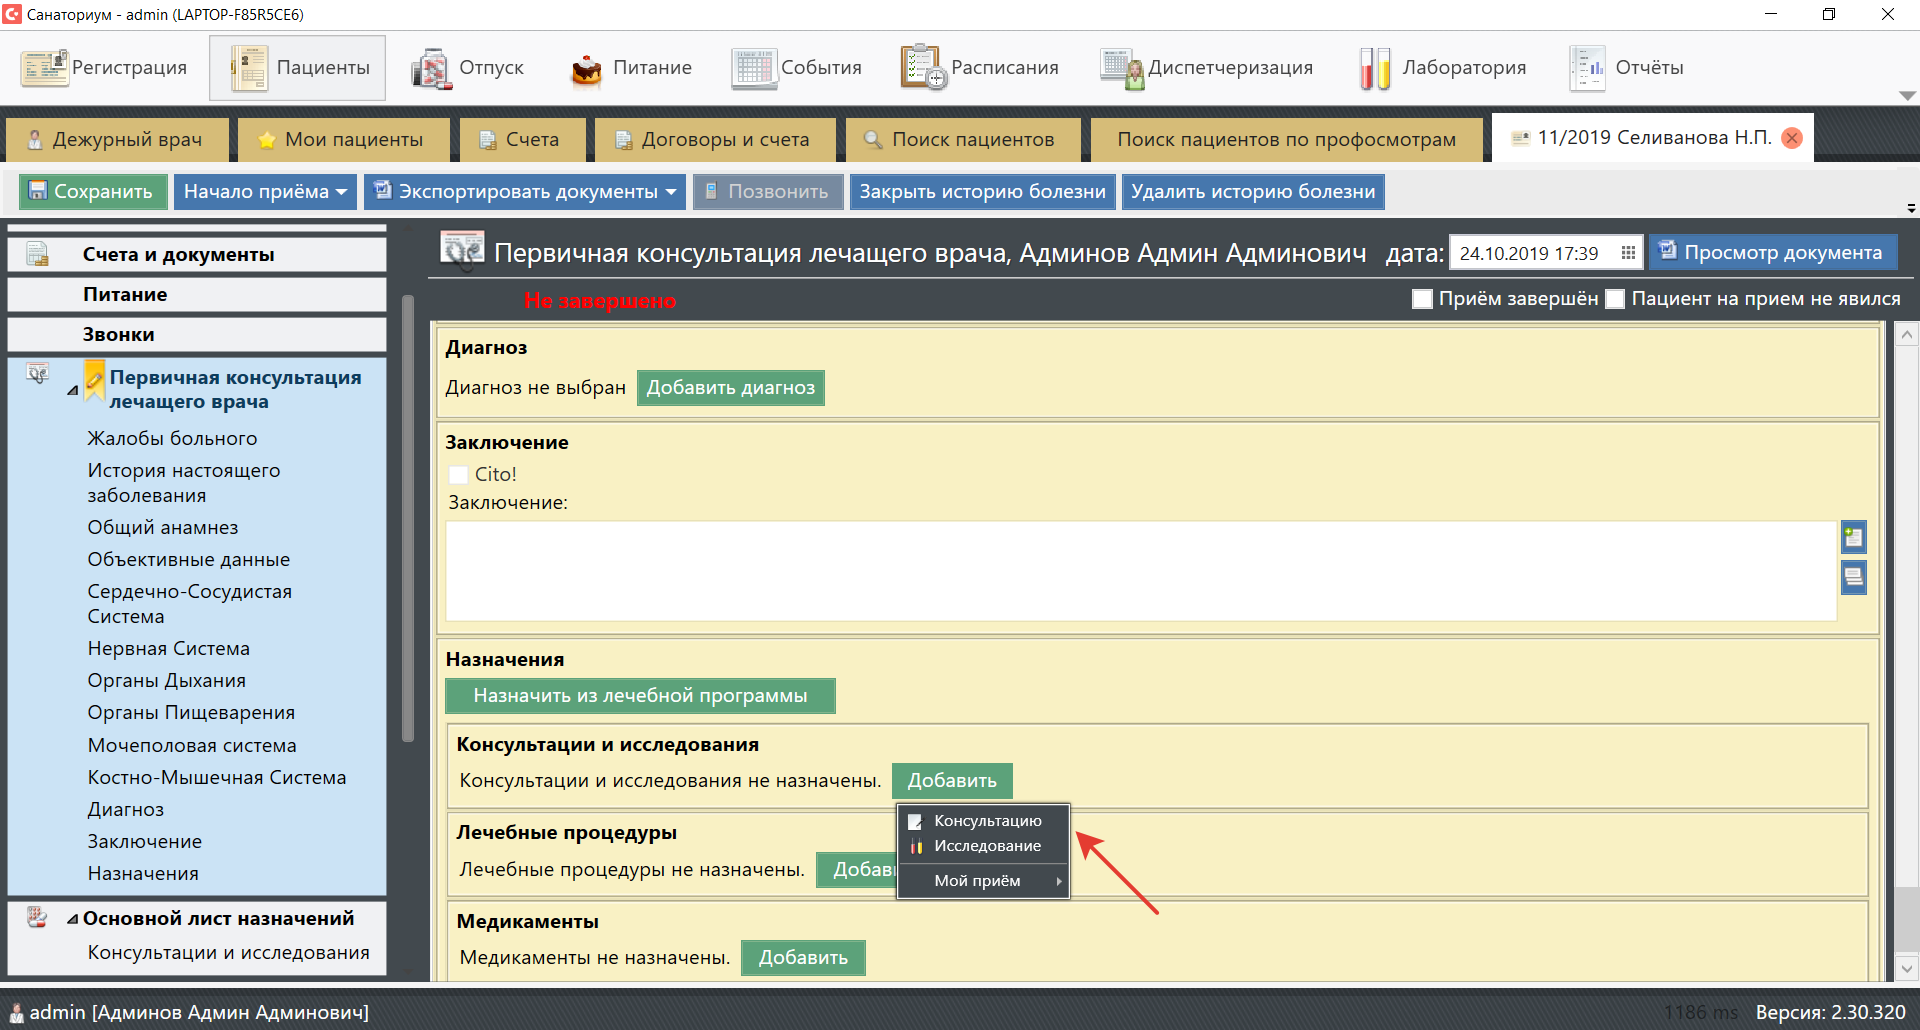This screenshot has width=1920, height=1030.
Task: Select Исследование from the context menu
Action: click(x=986, y=846)
